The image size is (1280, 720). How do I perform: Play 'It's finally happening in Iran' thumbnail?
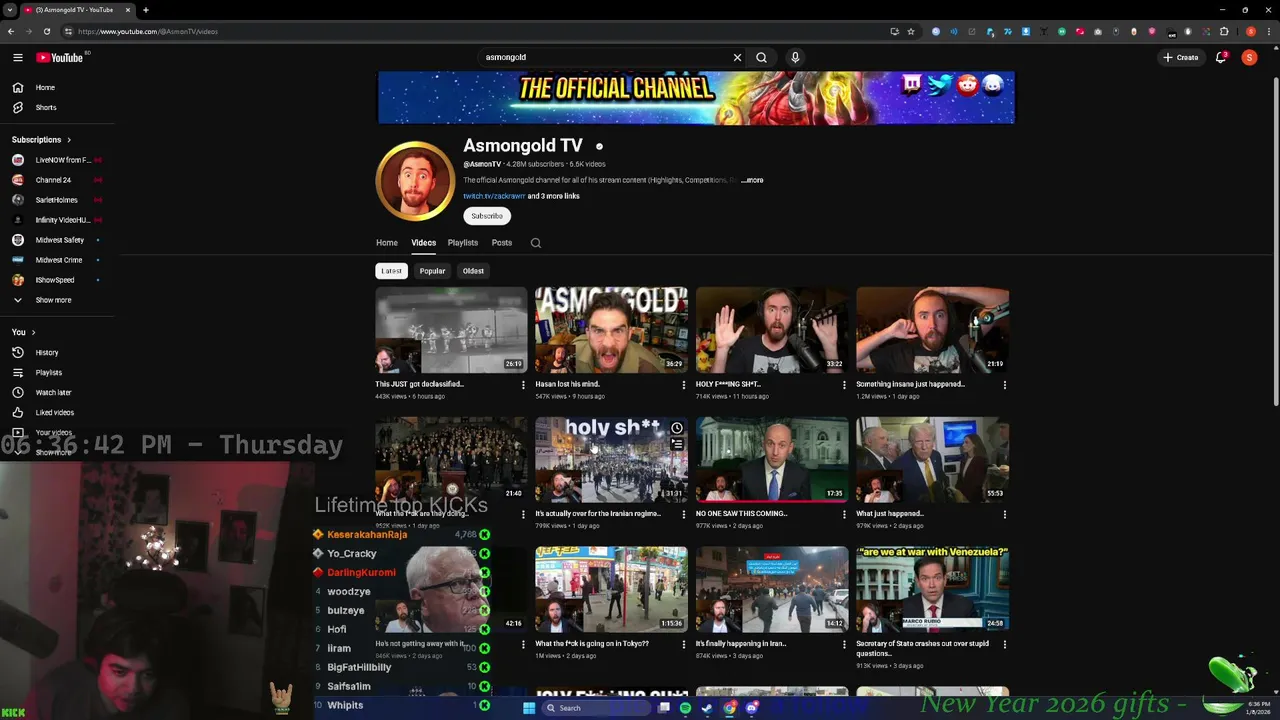click(x=772, y=589)
